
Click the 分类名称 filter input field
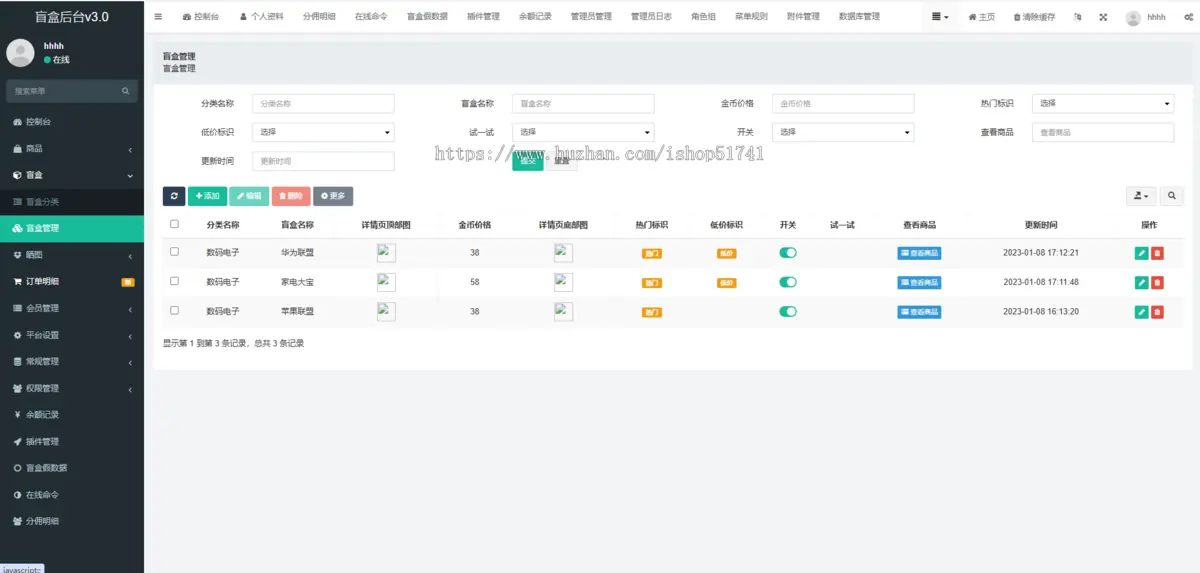pos(323,103)
